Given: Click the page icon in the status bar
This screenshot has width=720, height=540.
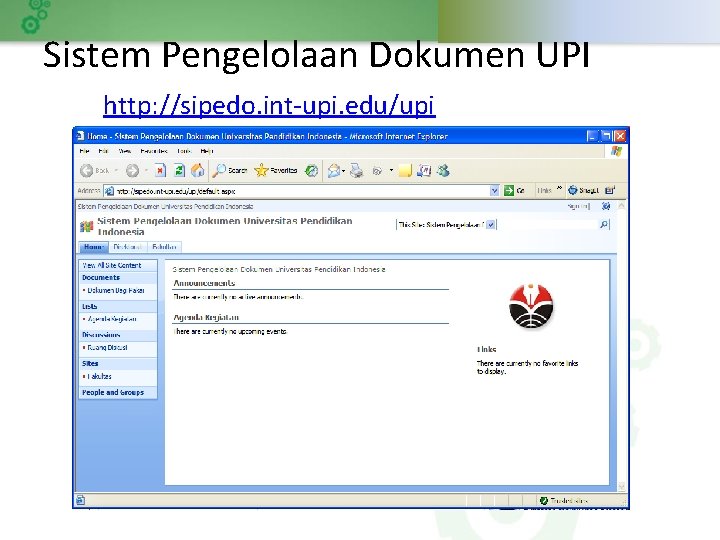Looking at the screenshot, I should pyautogui.click(x=80, y=500).
